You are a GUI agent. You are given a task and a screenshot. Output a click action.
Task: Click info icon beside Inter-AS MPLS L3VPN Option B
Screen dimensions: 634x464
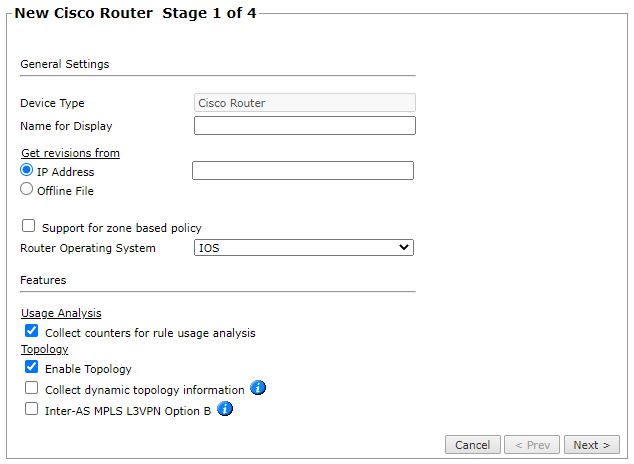pyautogui.click(x=225, y=408)
